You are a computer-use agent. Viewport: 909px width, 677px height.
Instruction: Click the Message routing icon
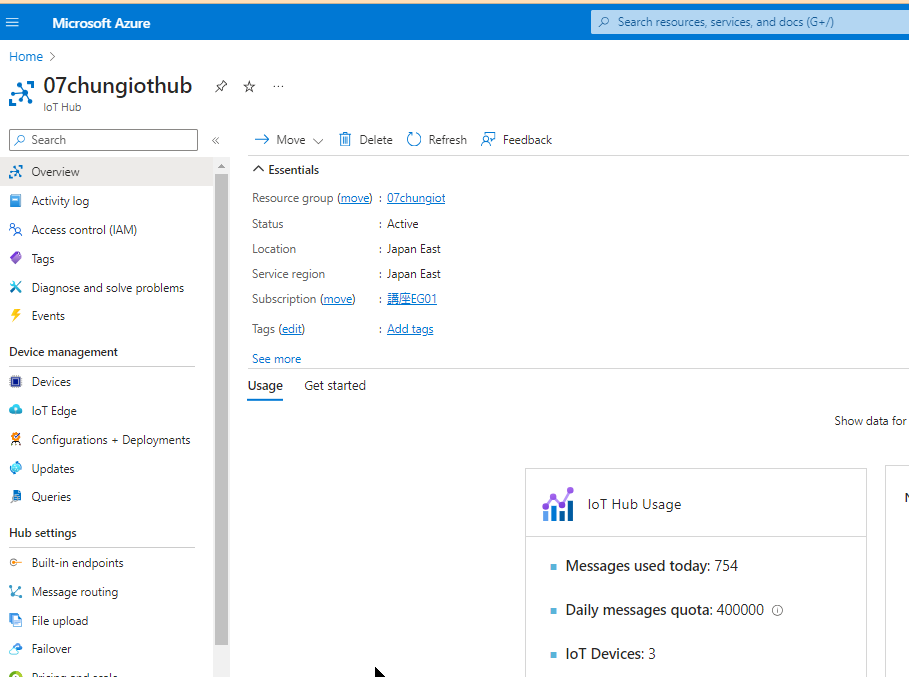[x=16, y=591]
